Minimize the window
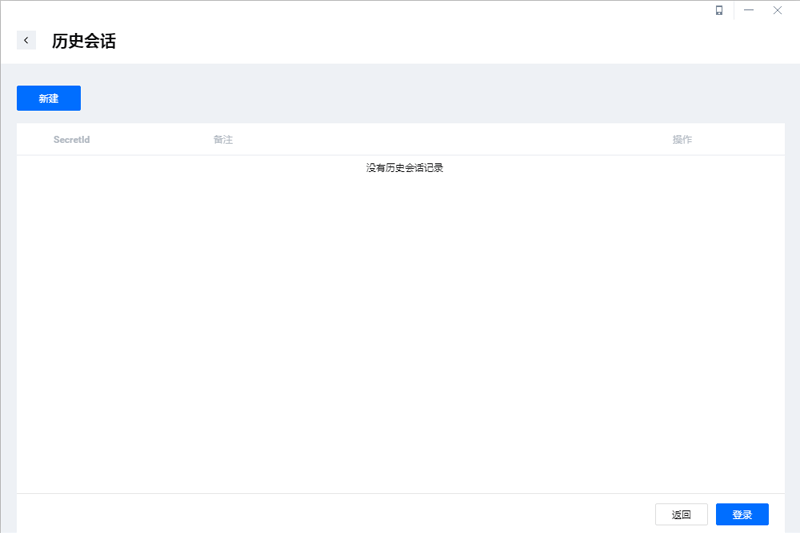This screenshot has width=800, height=533. [x=748, y=10]
